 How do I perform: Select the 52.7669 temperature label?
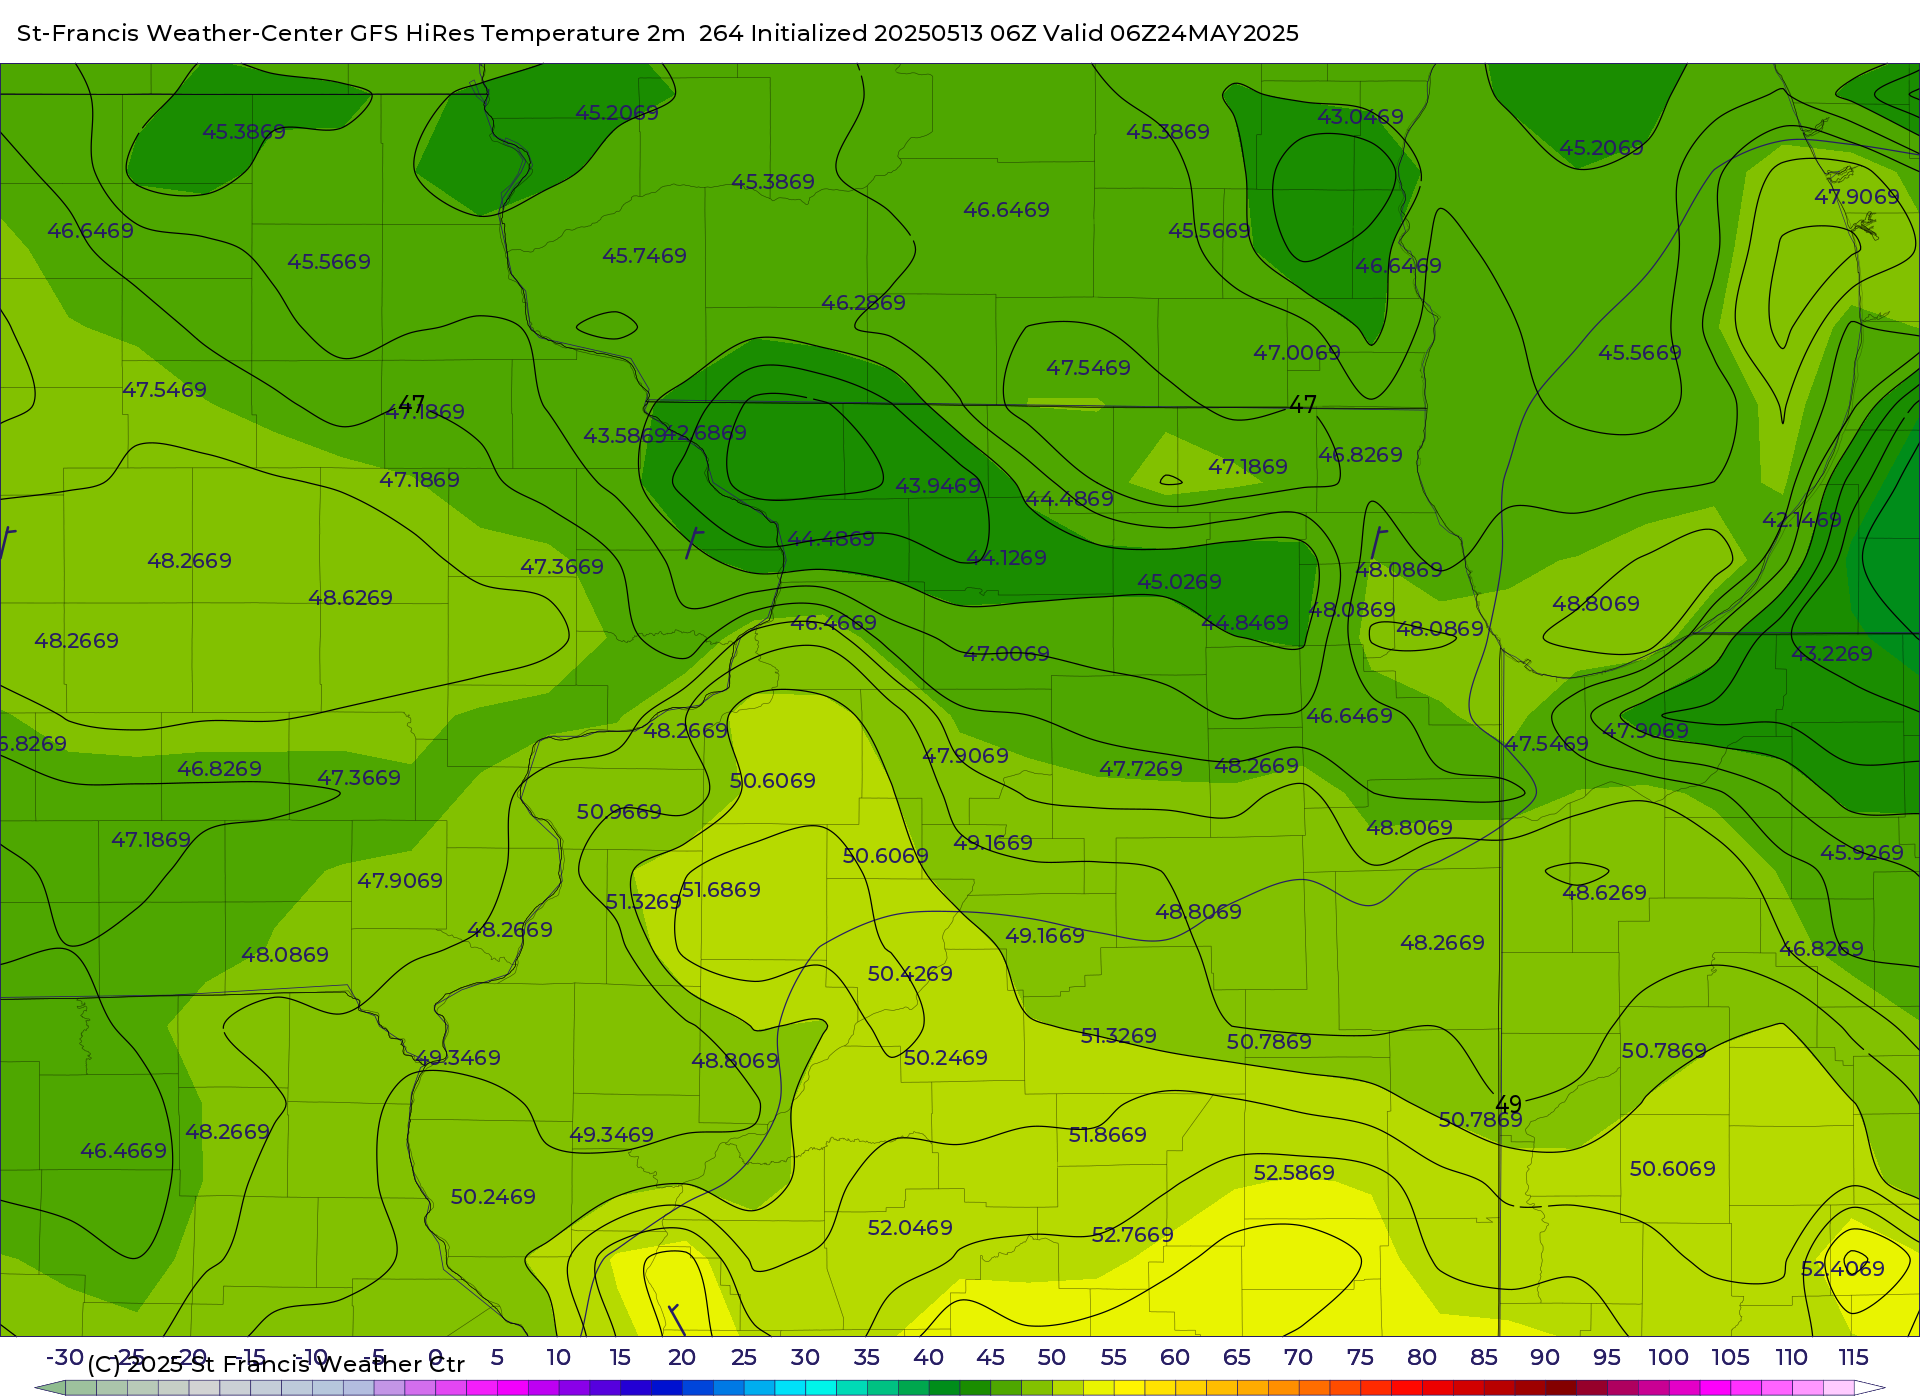[x=1132, y=1235]
